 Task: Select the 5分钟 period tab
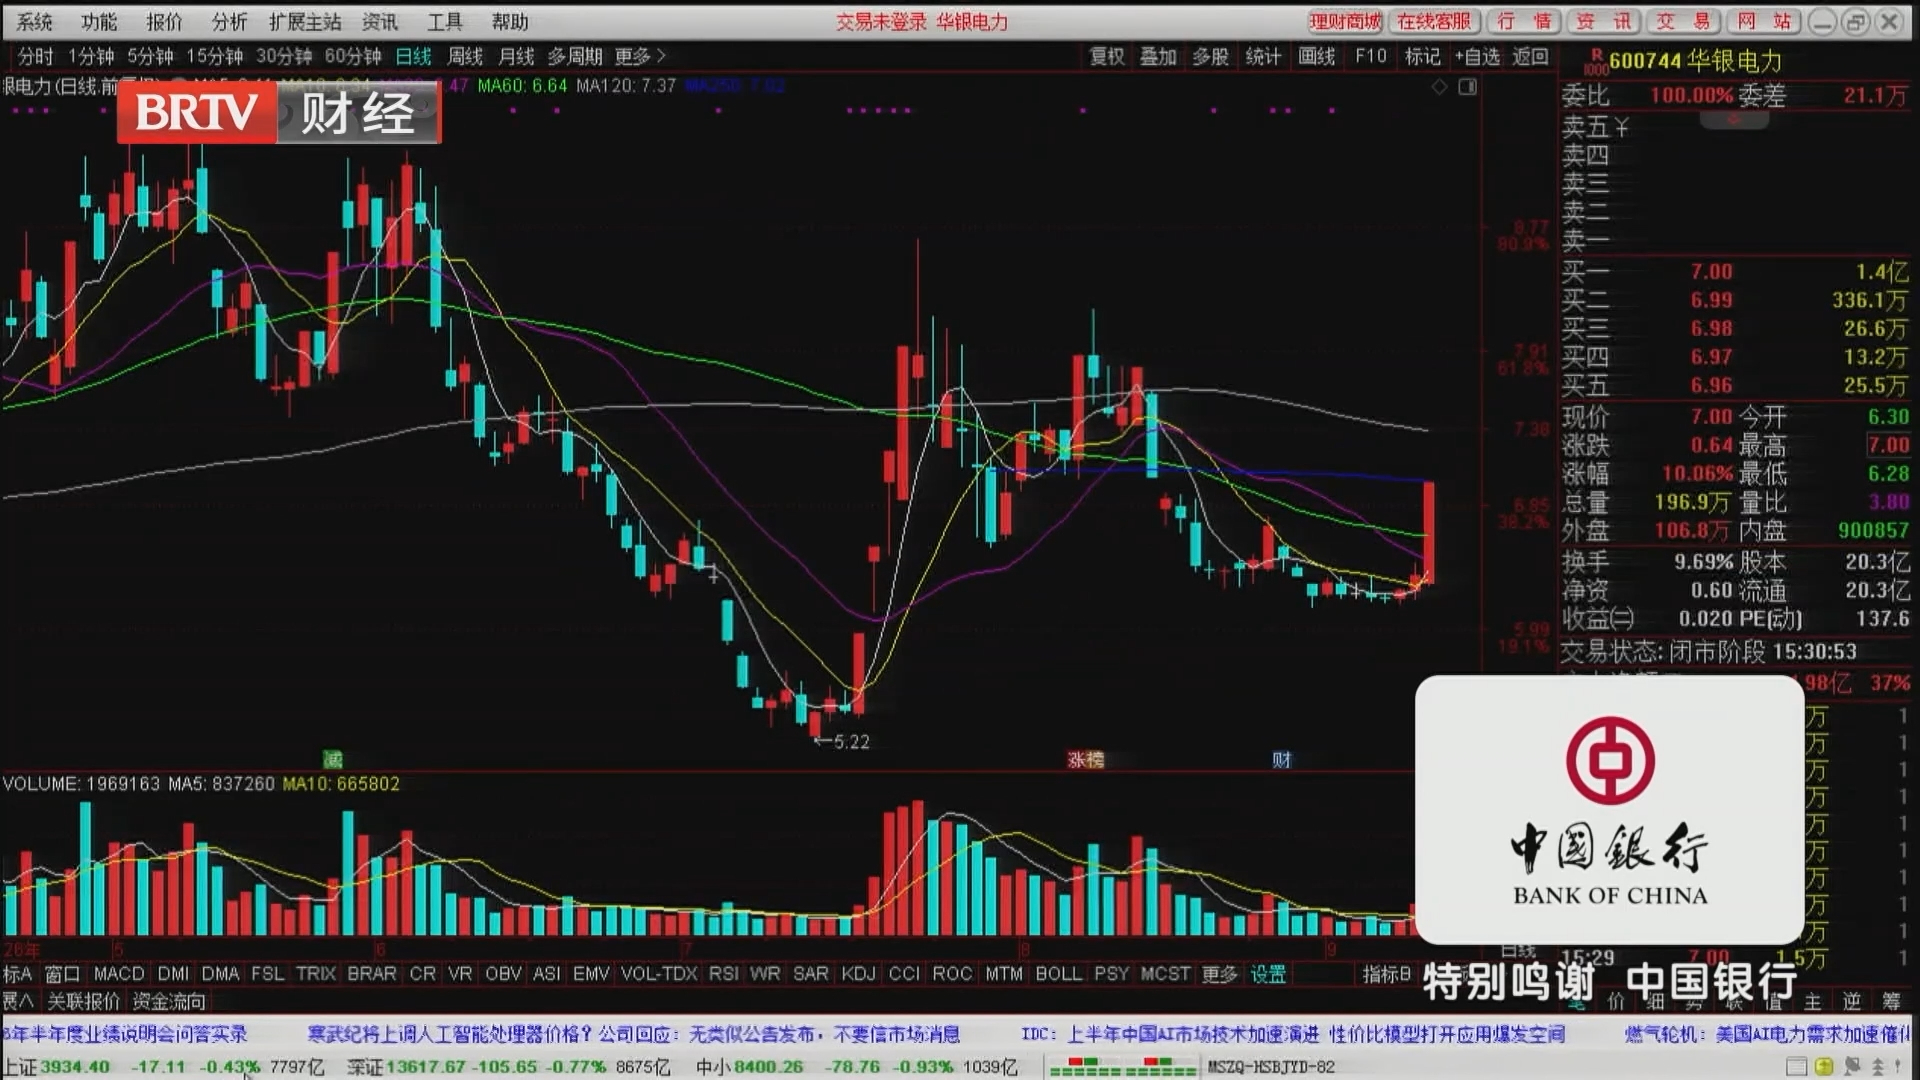pyautogui.click(x=150, y=57)
